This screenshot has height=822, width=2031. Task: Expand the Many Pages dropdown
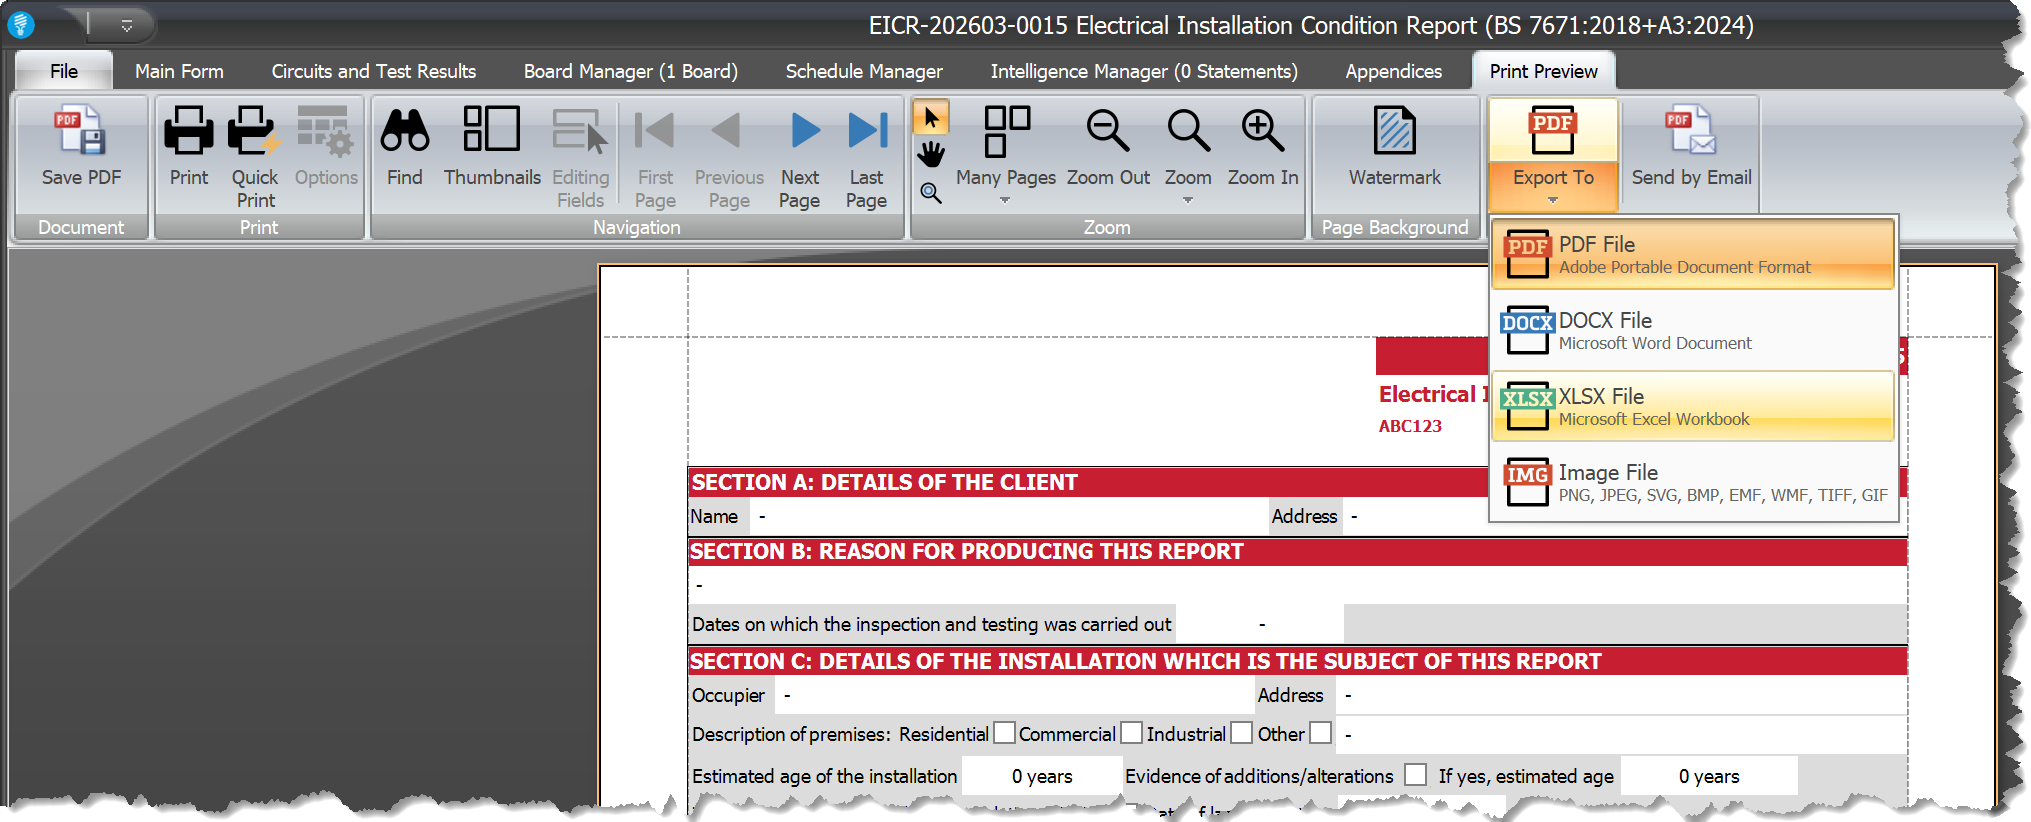1005,200
